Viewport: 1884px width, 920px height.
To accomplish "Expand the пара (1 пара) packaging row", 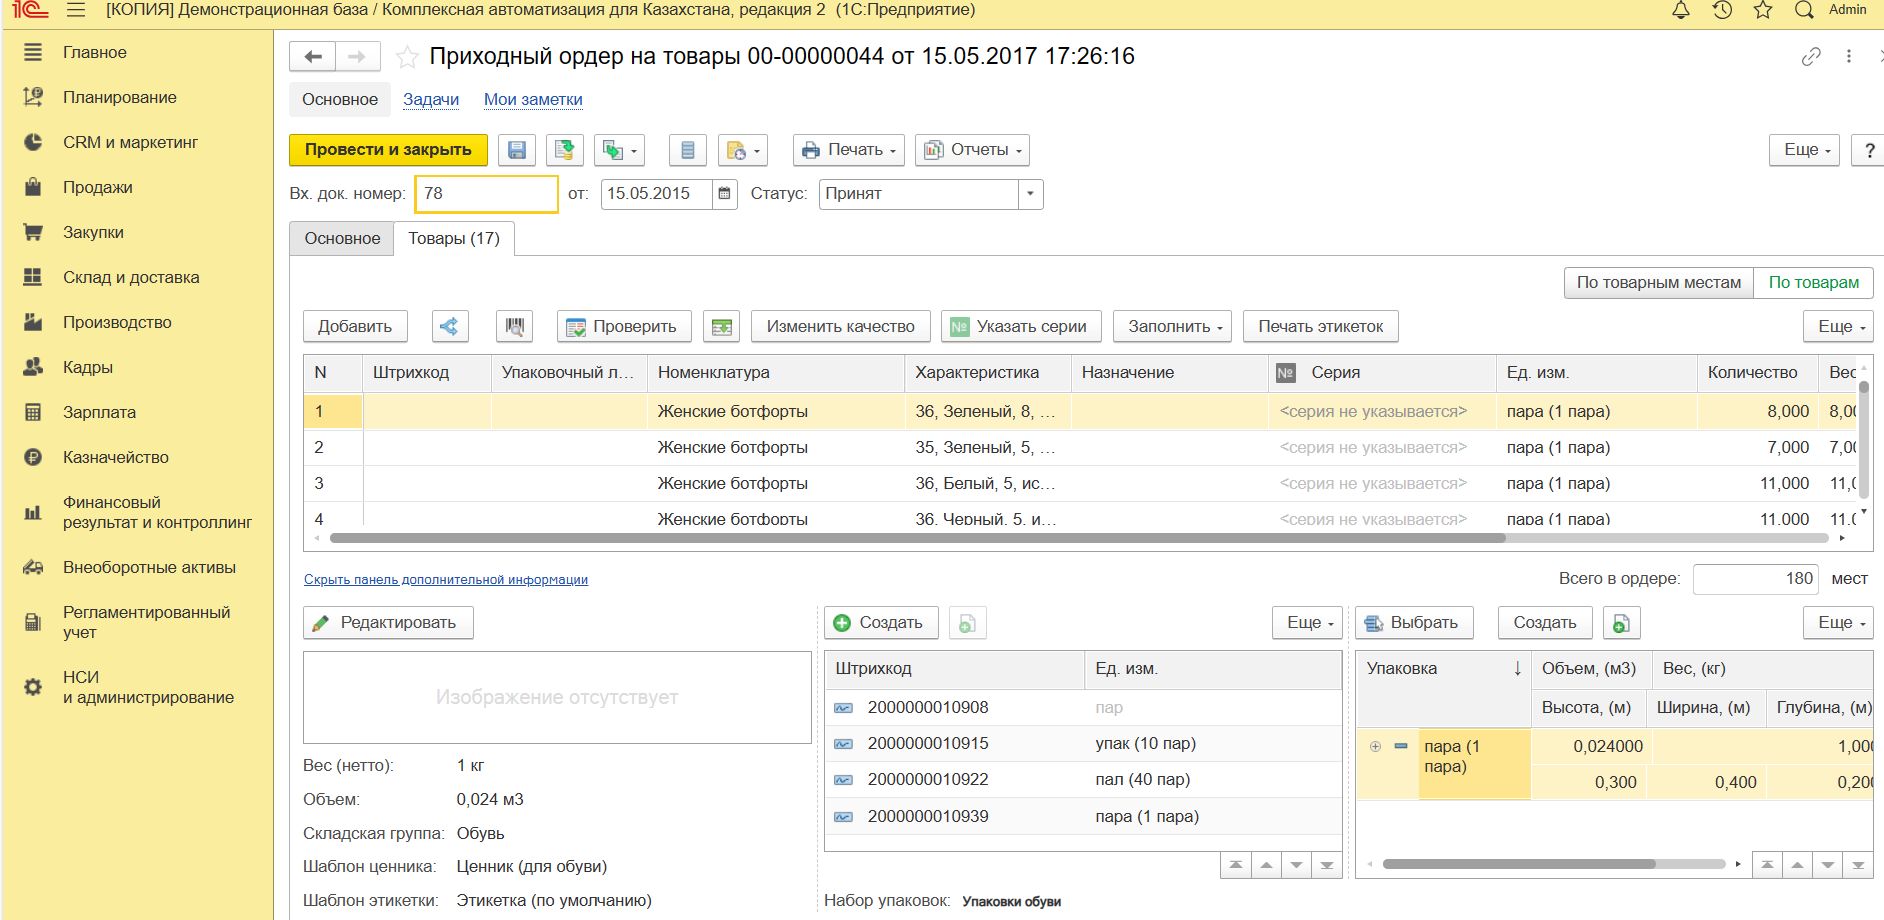I will 1375,747.
